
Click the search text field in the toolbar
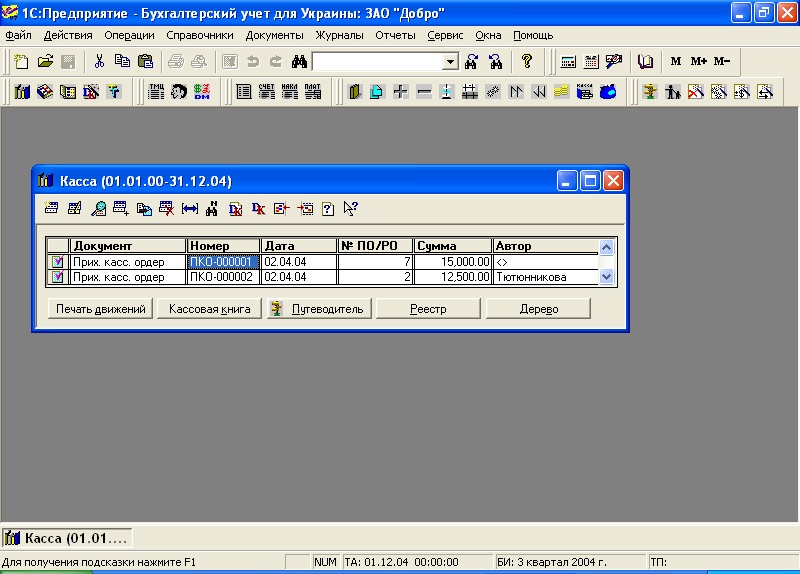378,62
